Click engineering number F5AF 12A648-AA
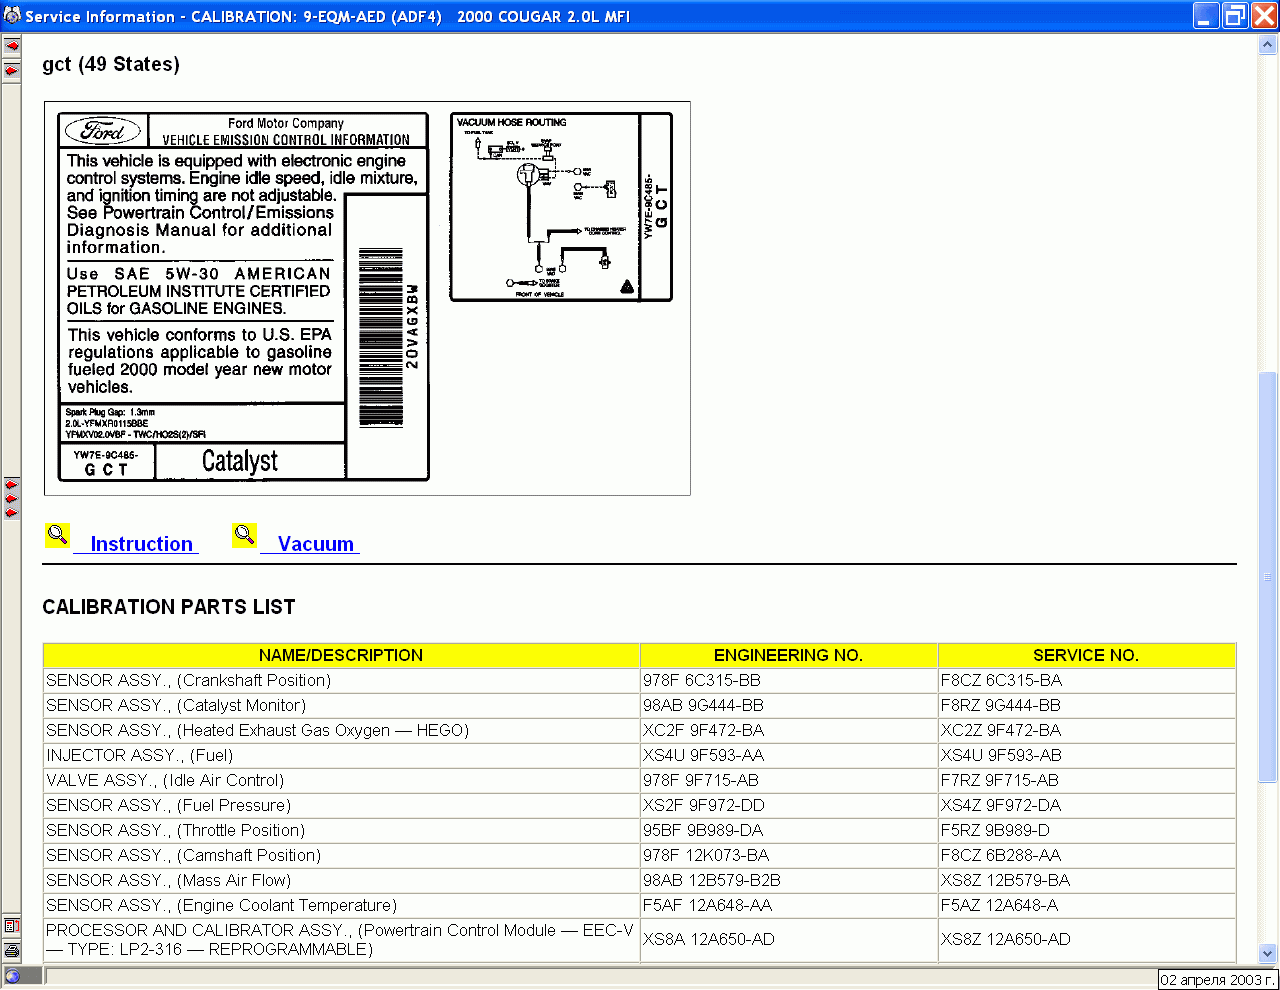Screen dimensions: 1280x990 coord(707,905)
